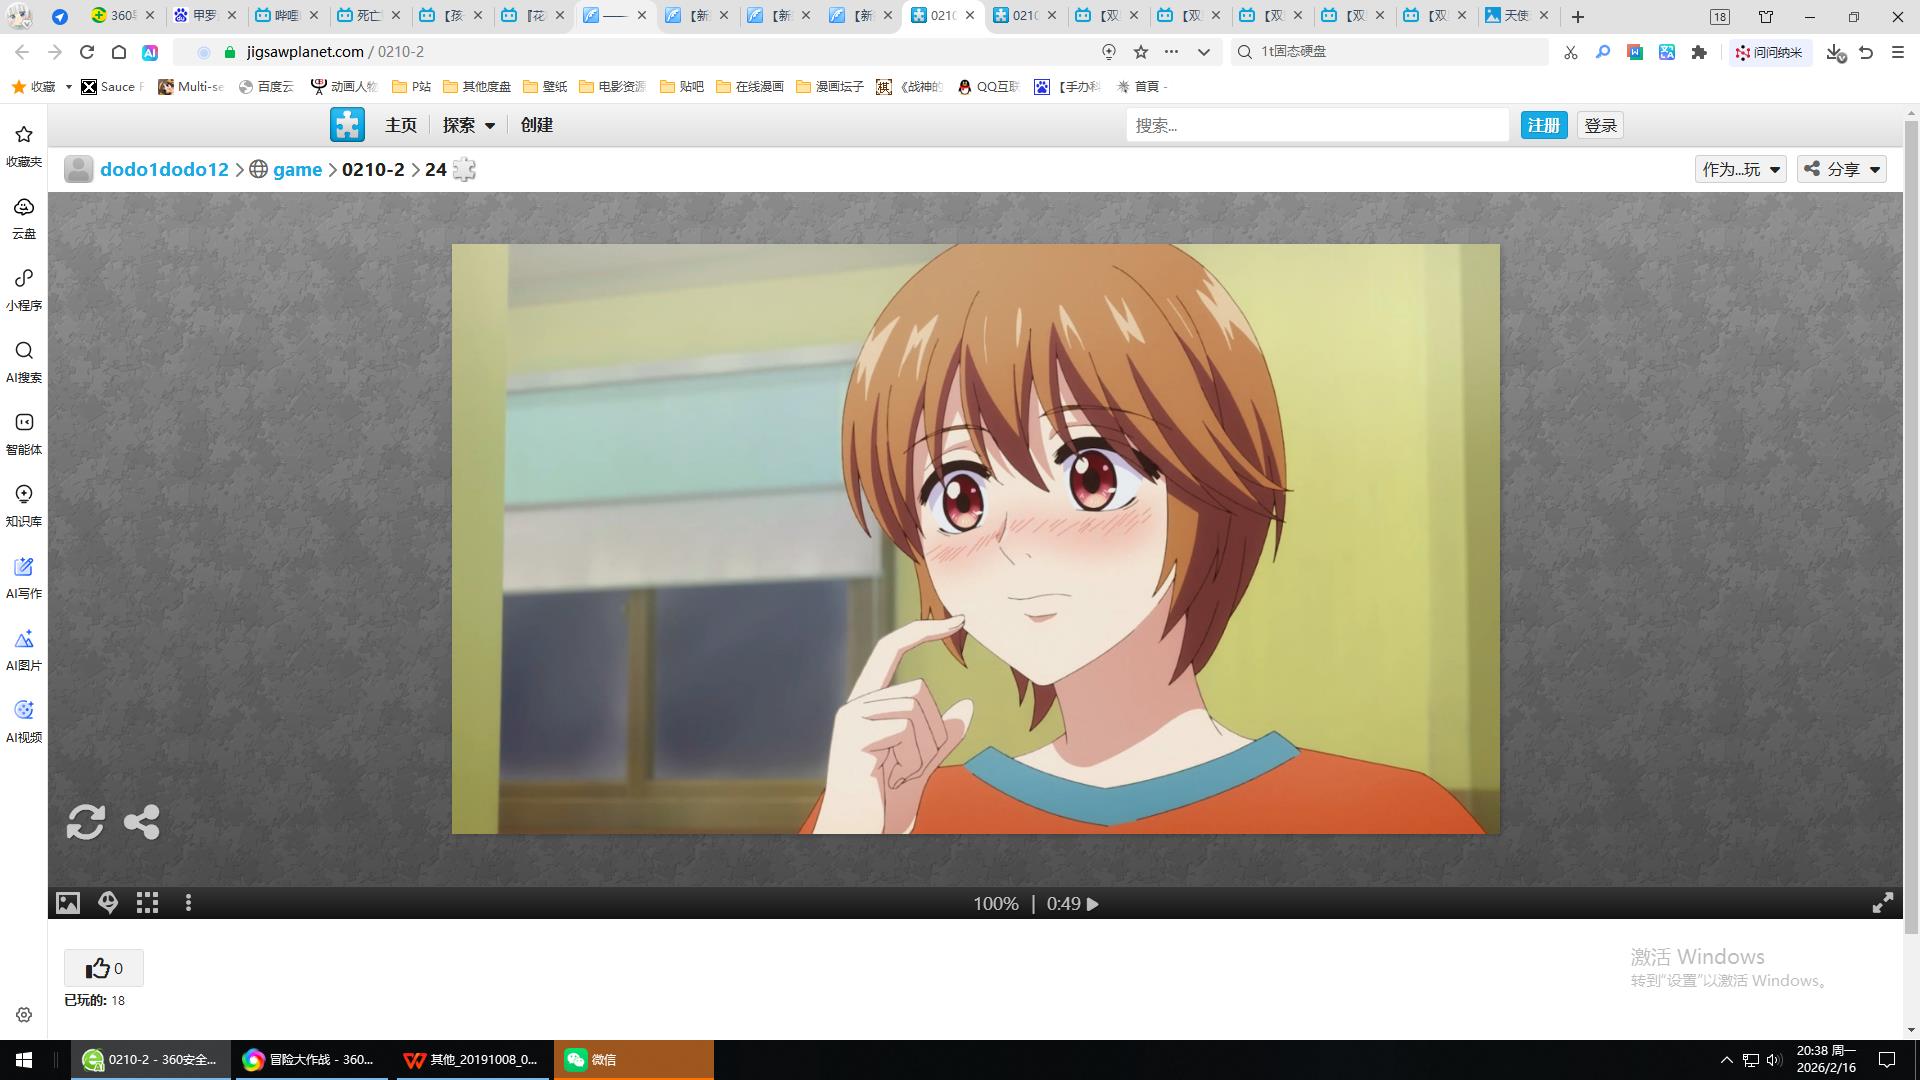Click the 24 pieces puzzle icon
Screen dimensions: 1920x1080
pyautogui.click(x=464, y=170)
